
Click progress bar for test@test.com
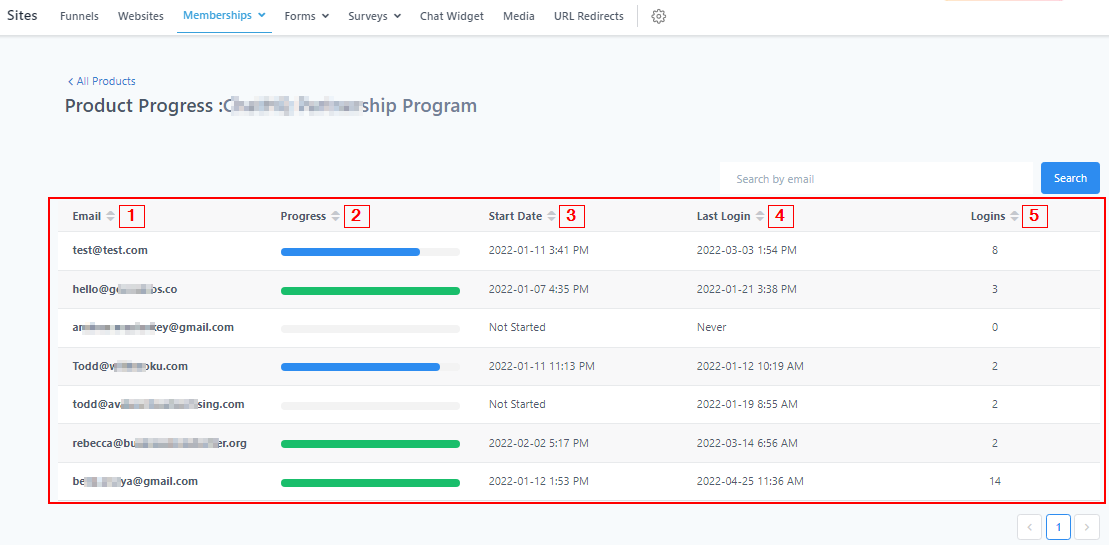click(x=370, y=251)
